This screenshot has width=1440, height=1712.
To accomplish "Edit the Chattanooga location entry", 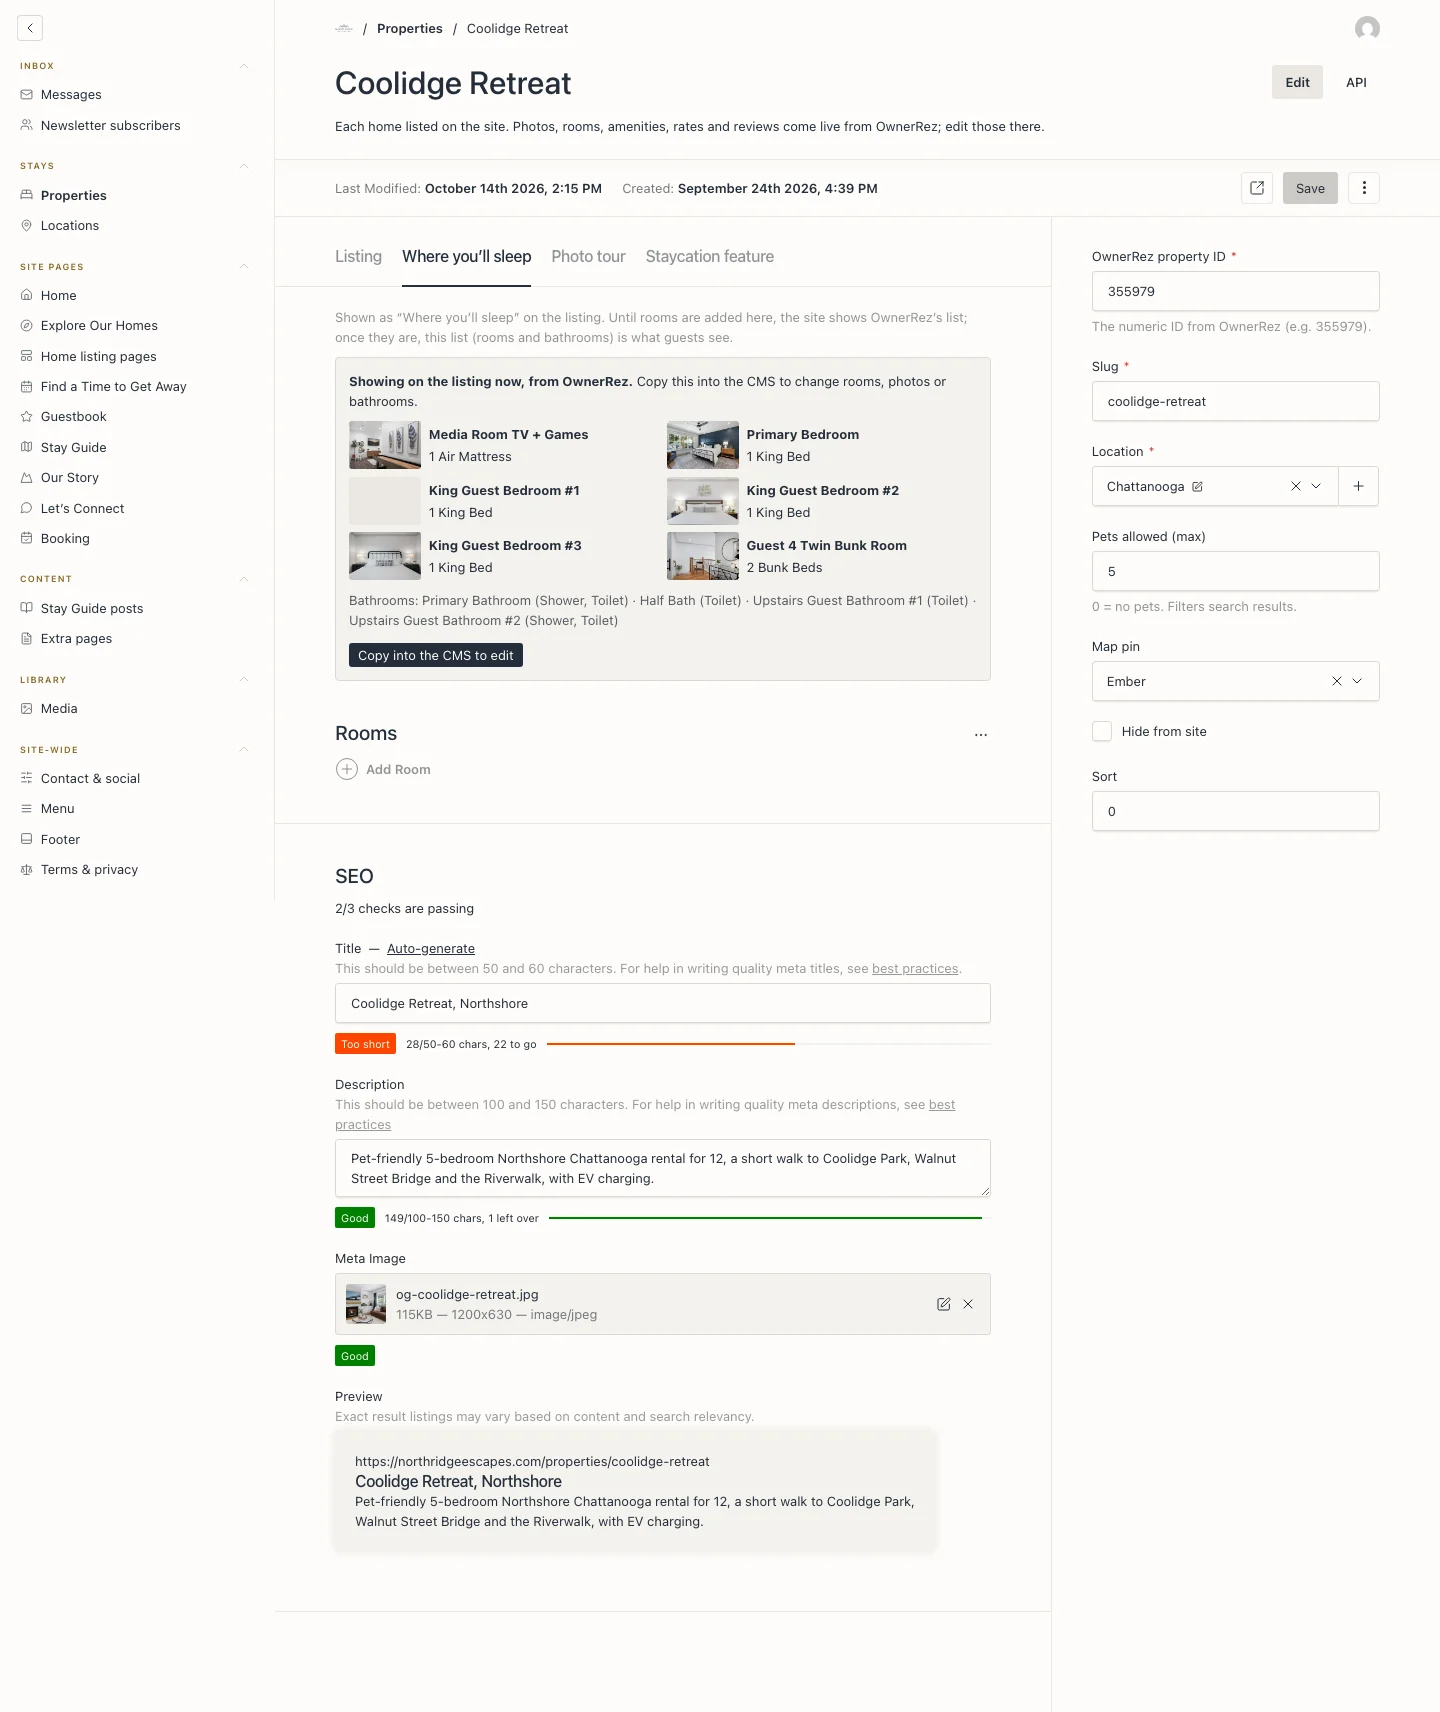I will pyautogui.click(x=1197, y=487).
